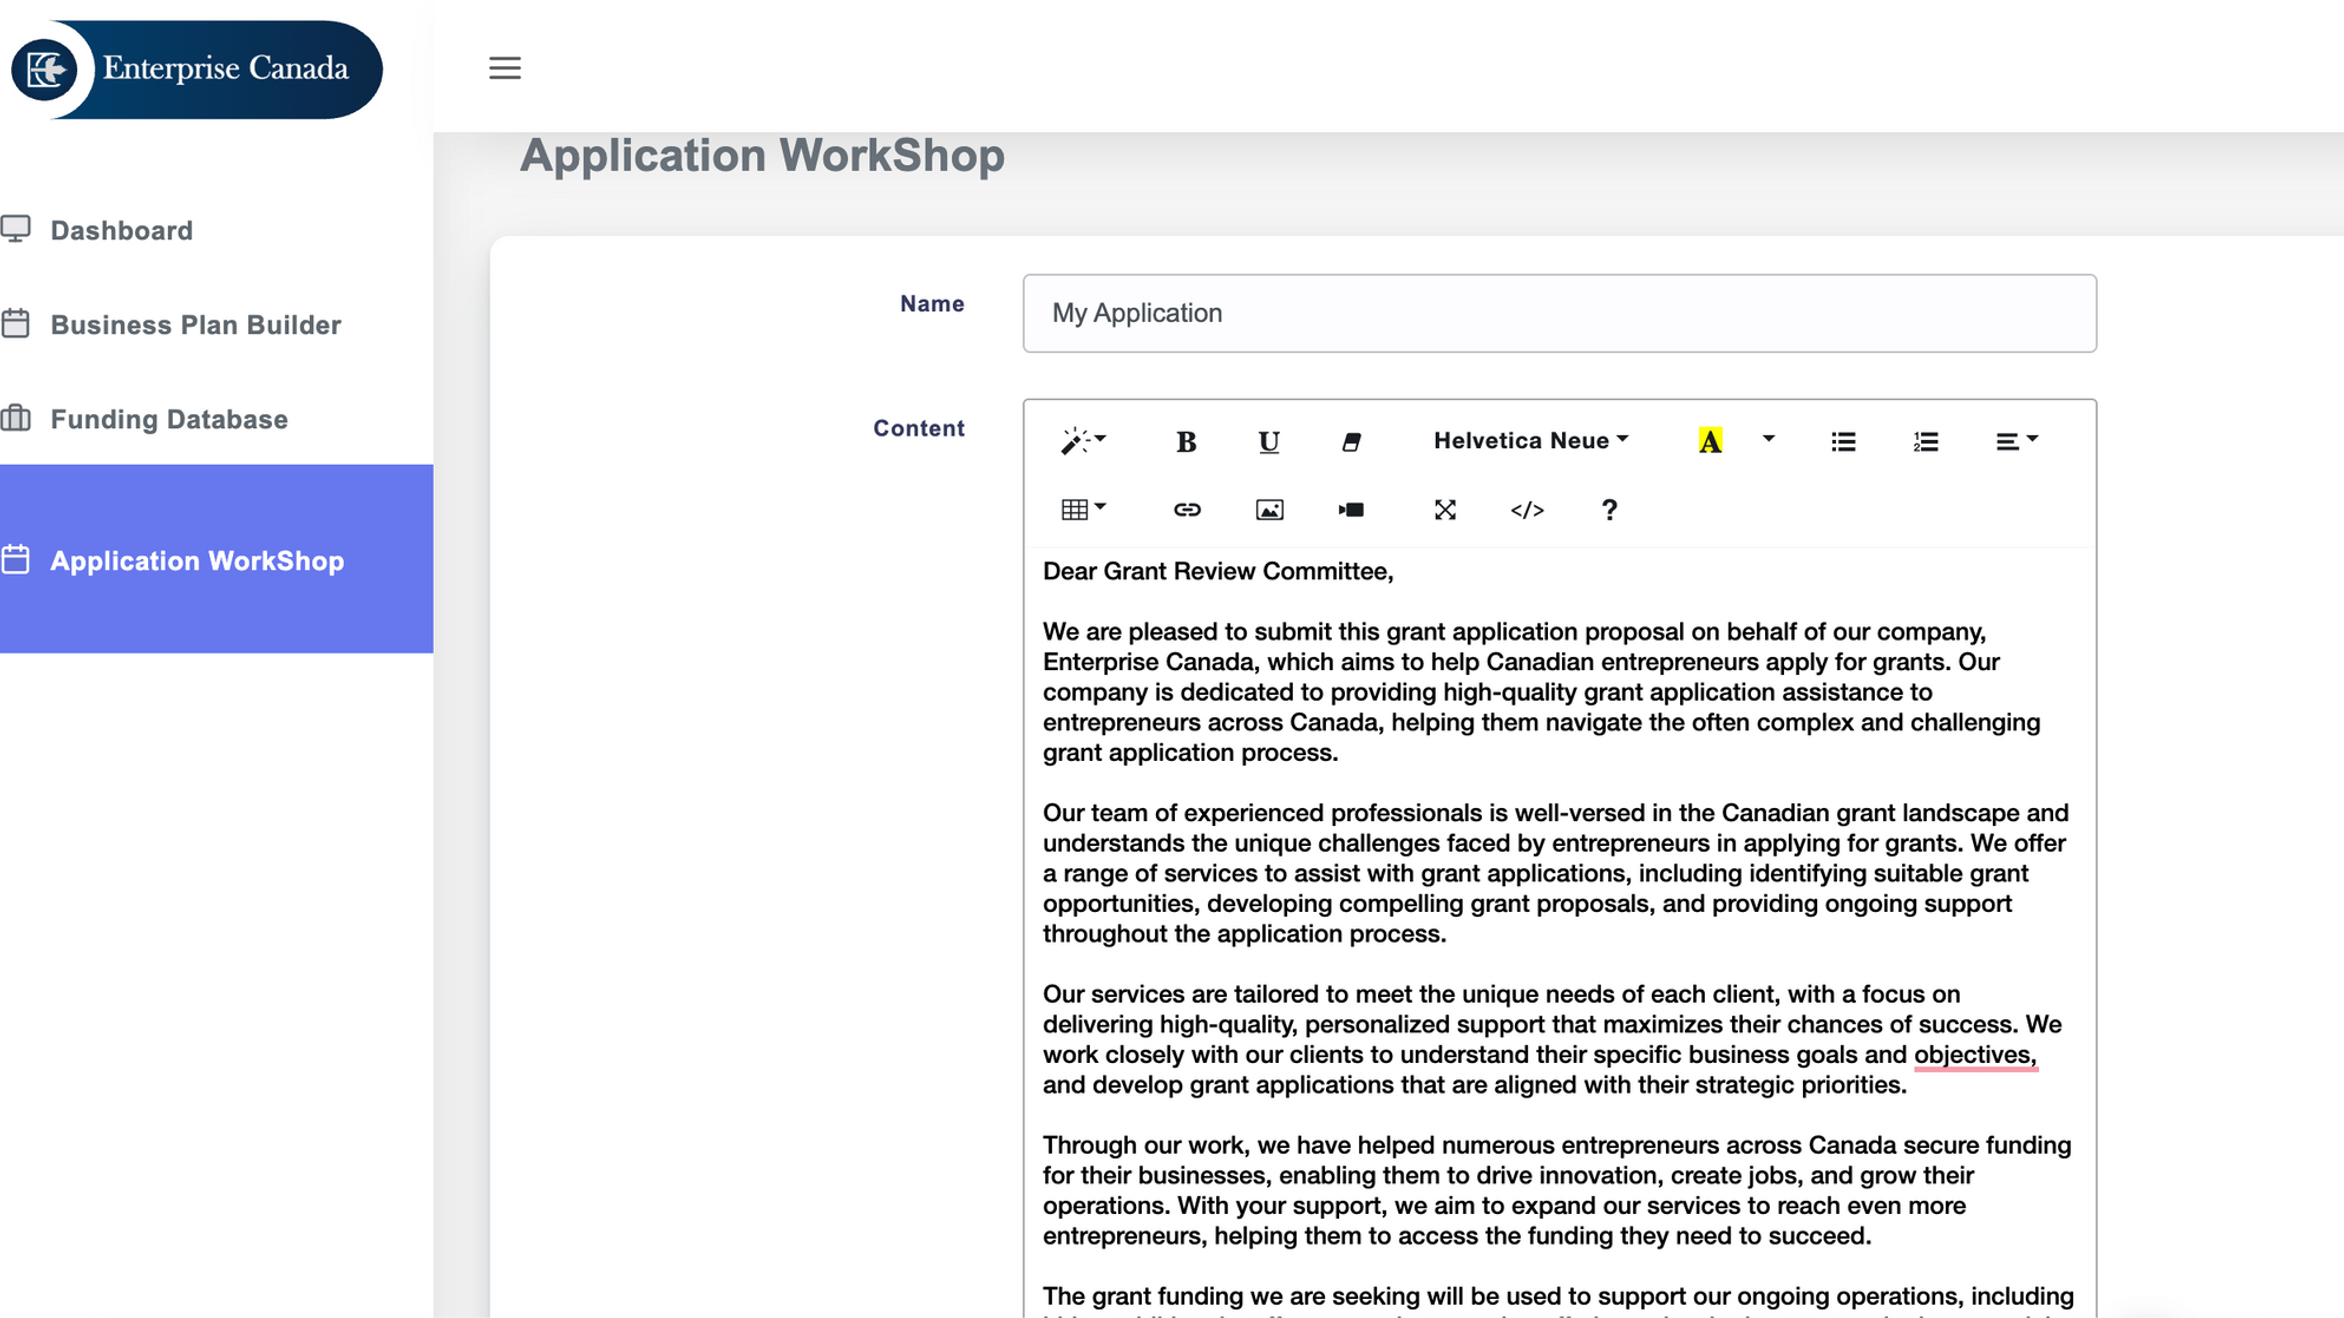Apply underline formatting

pyautogui.click(x=1268, y=441)
